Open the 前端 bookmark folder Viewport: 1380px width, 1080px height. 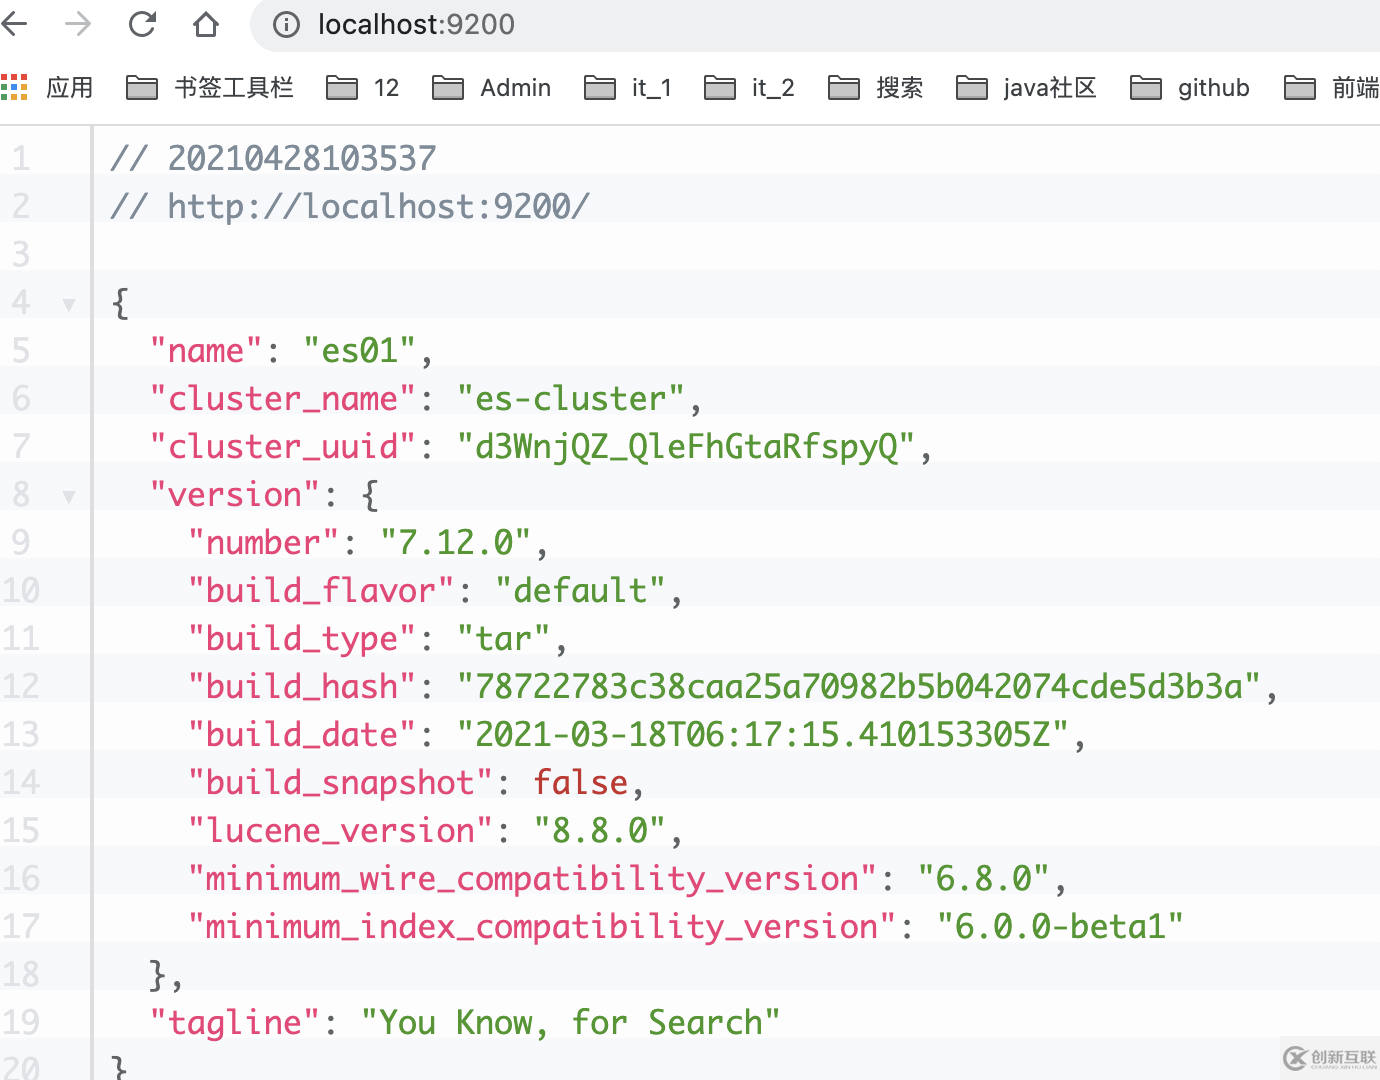(x=1332, y=88)
